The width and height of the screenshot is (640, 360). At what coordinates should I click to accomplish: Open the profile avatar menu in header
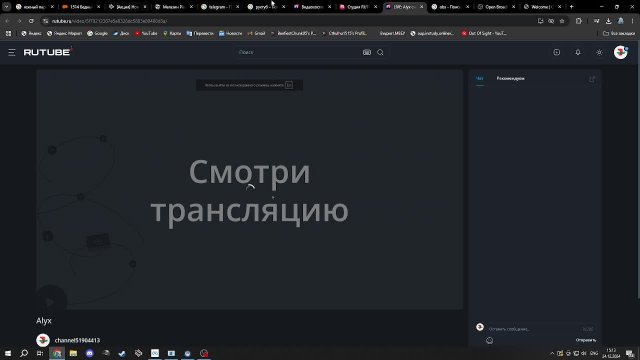click(x=620, y=52)
